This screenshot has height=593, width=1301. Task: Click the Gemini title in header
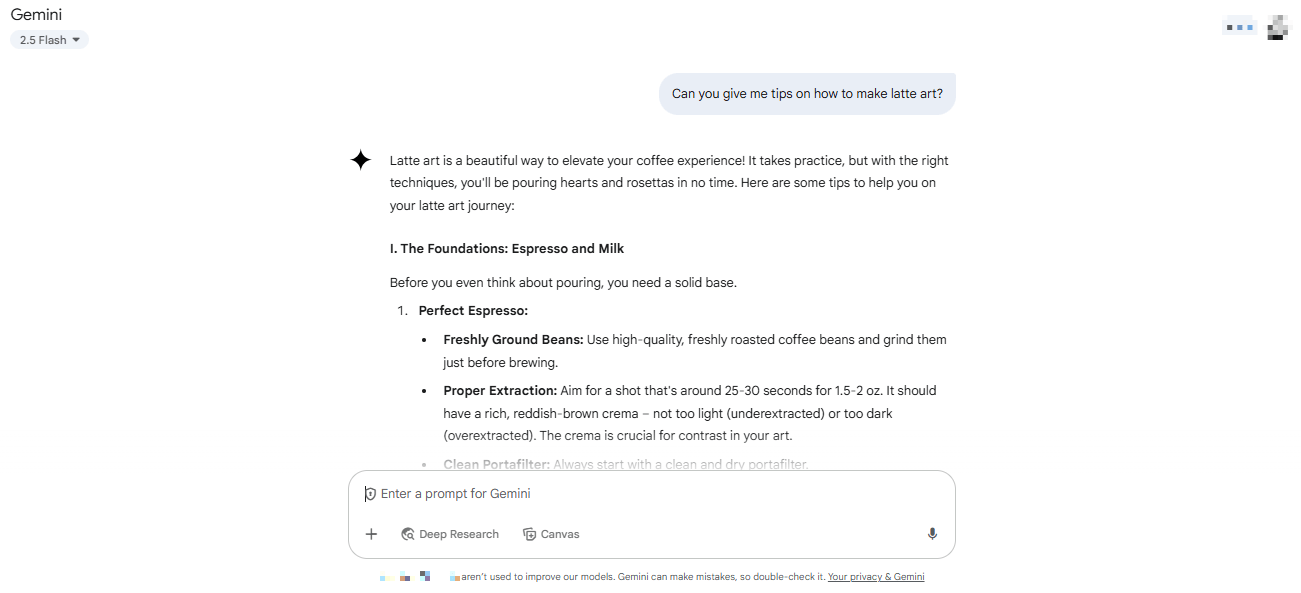36,15
